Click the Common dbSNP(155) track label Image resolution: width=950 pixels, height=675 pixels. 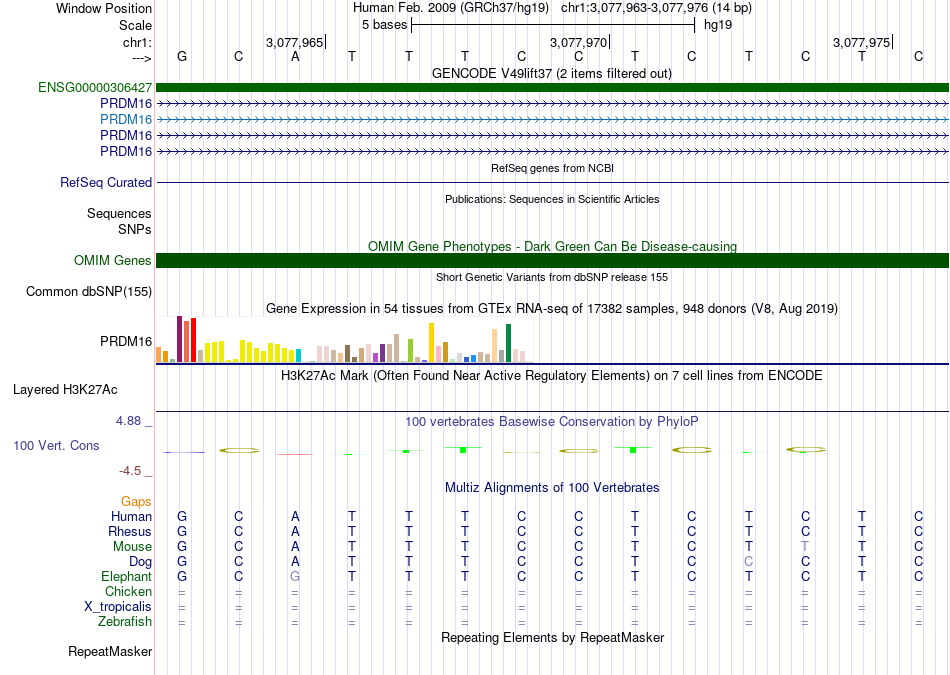pyautogui.click(x=89, y=291)
